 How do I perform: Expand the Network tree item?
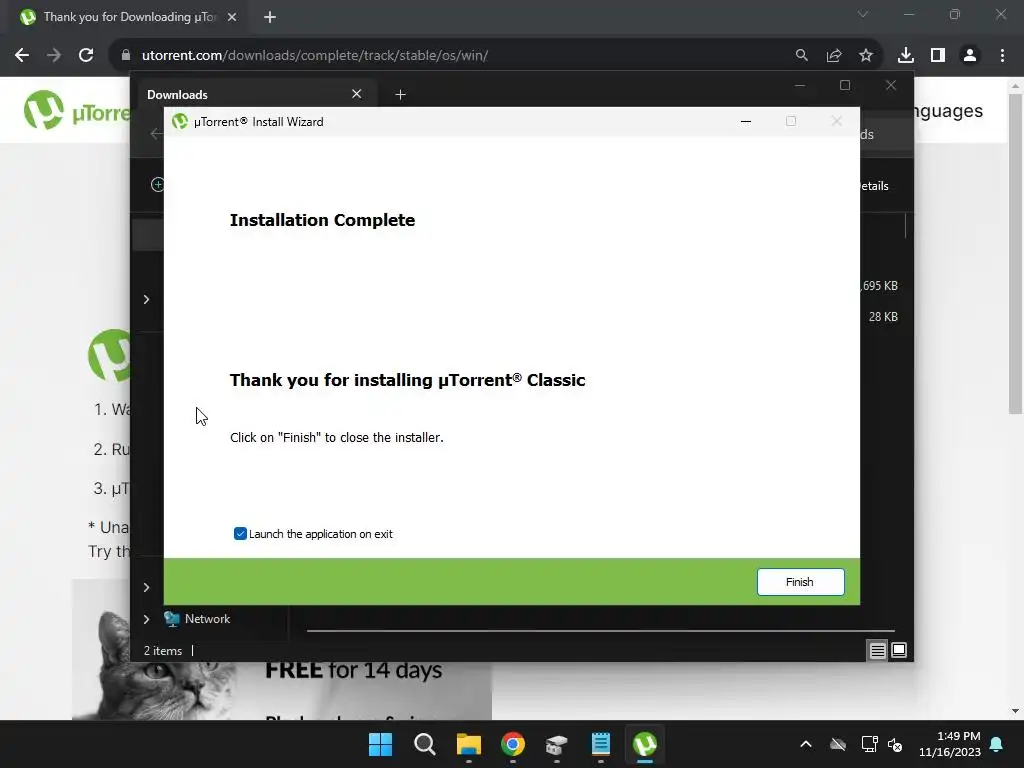(146, 619)
